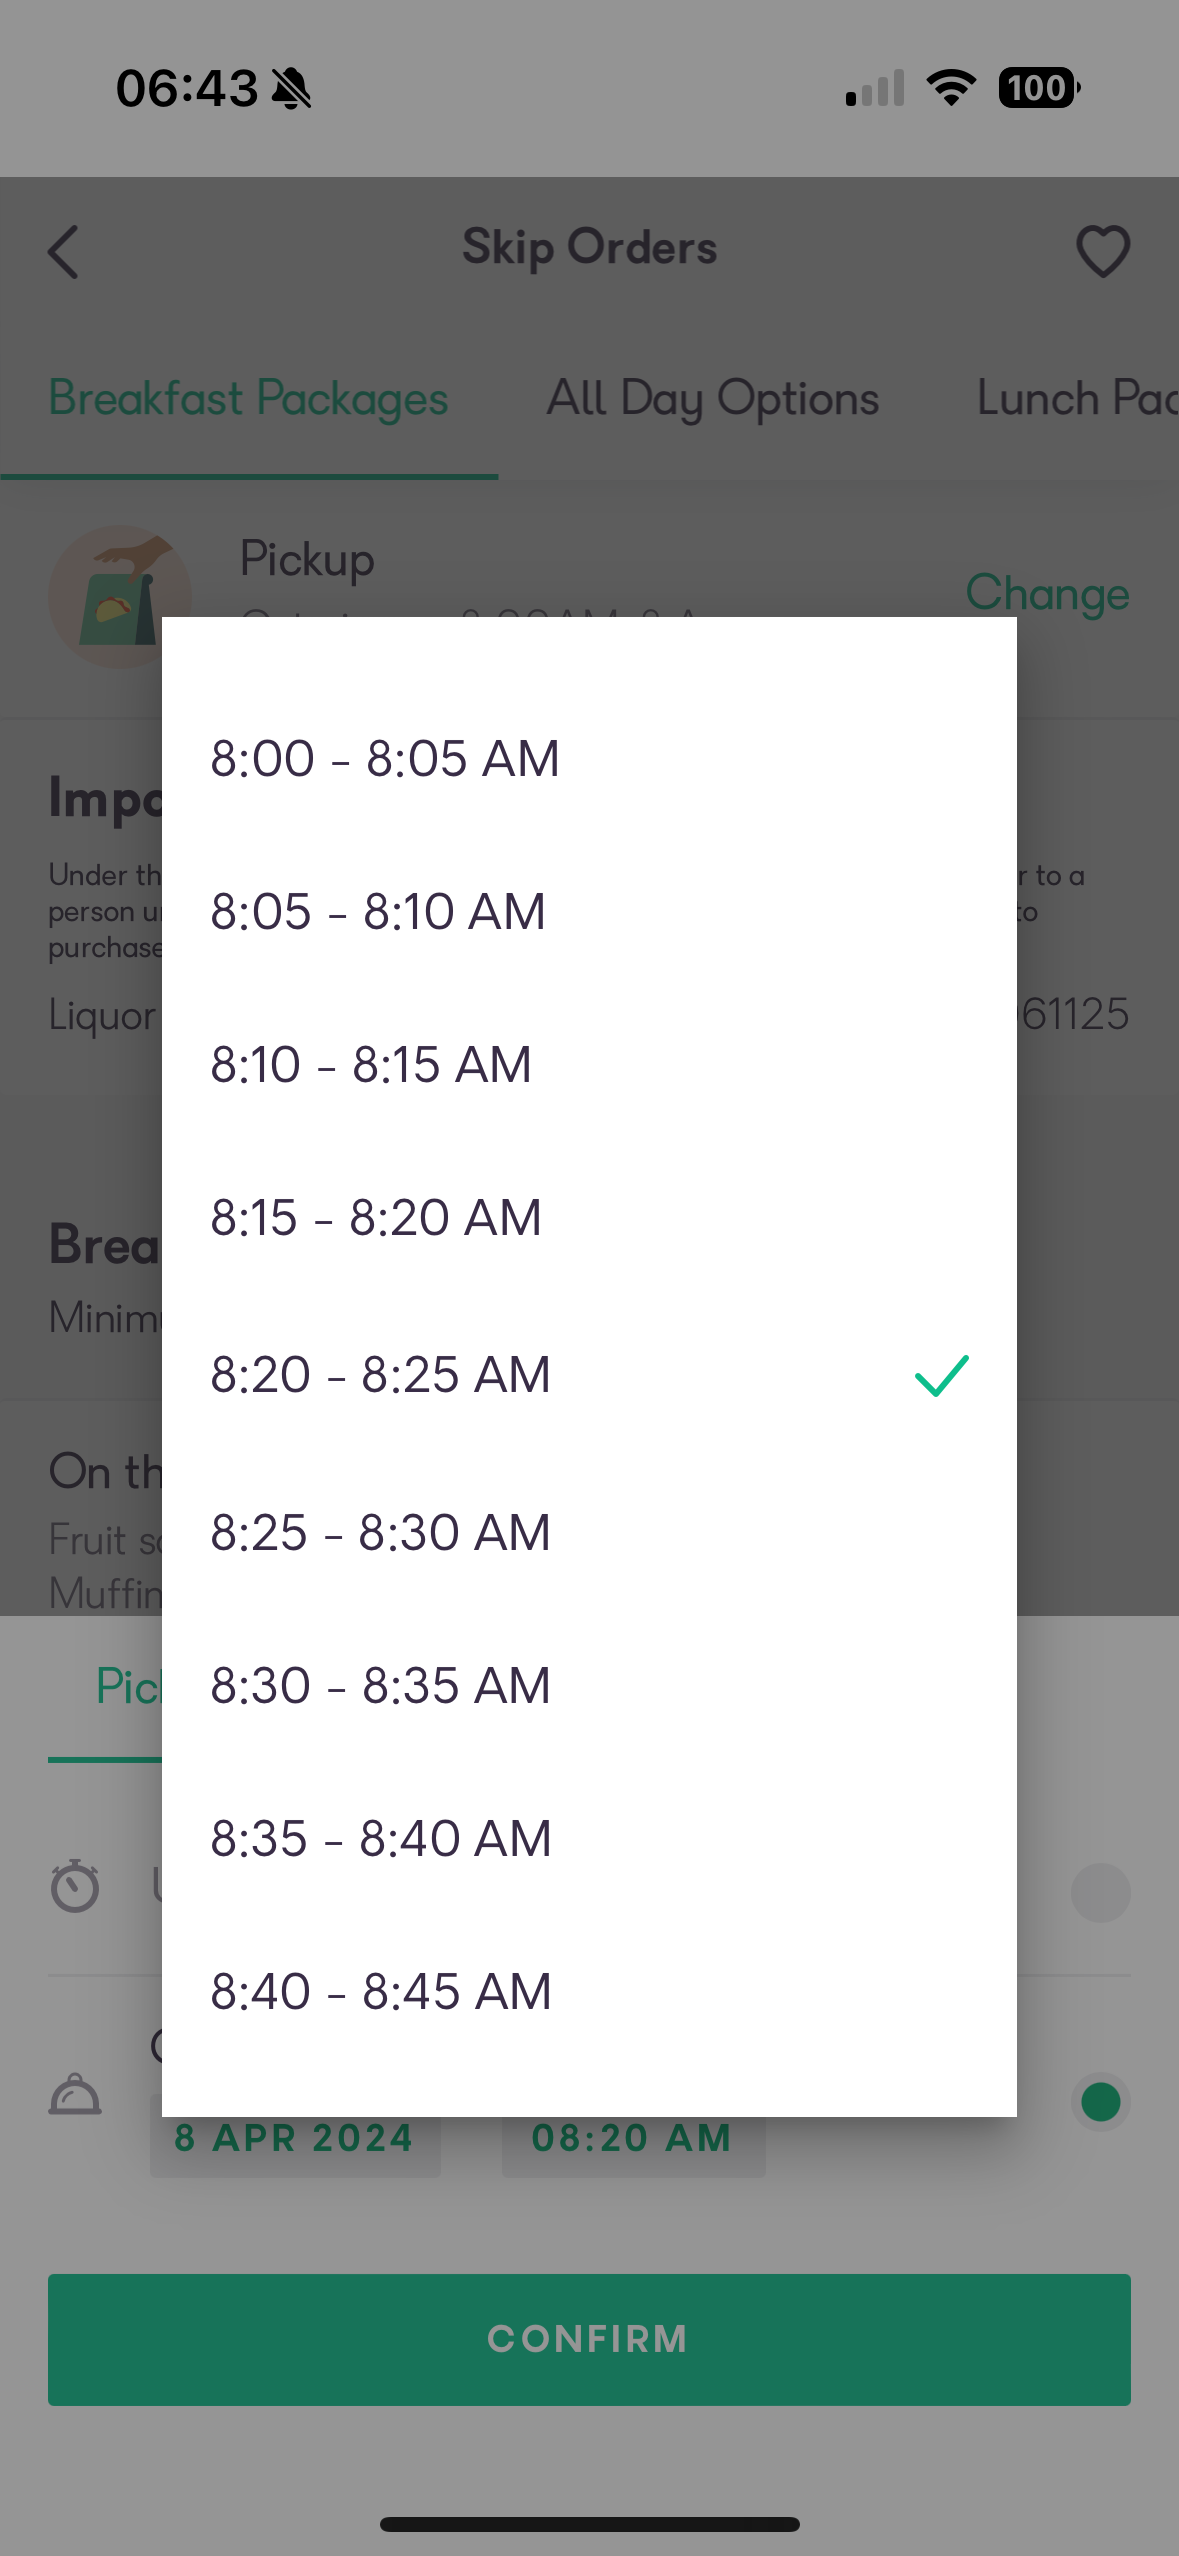Select the 8:30 - 8:35 AM time

[589, 1685]
